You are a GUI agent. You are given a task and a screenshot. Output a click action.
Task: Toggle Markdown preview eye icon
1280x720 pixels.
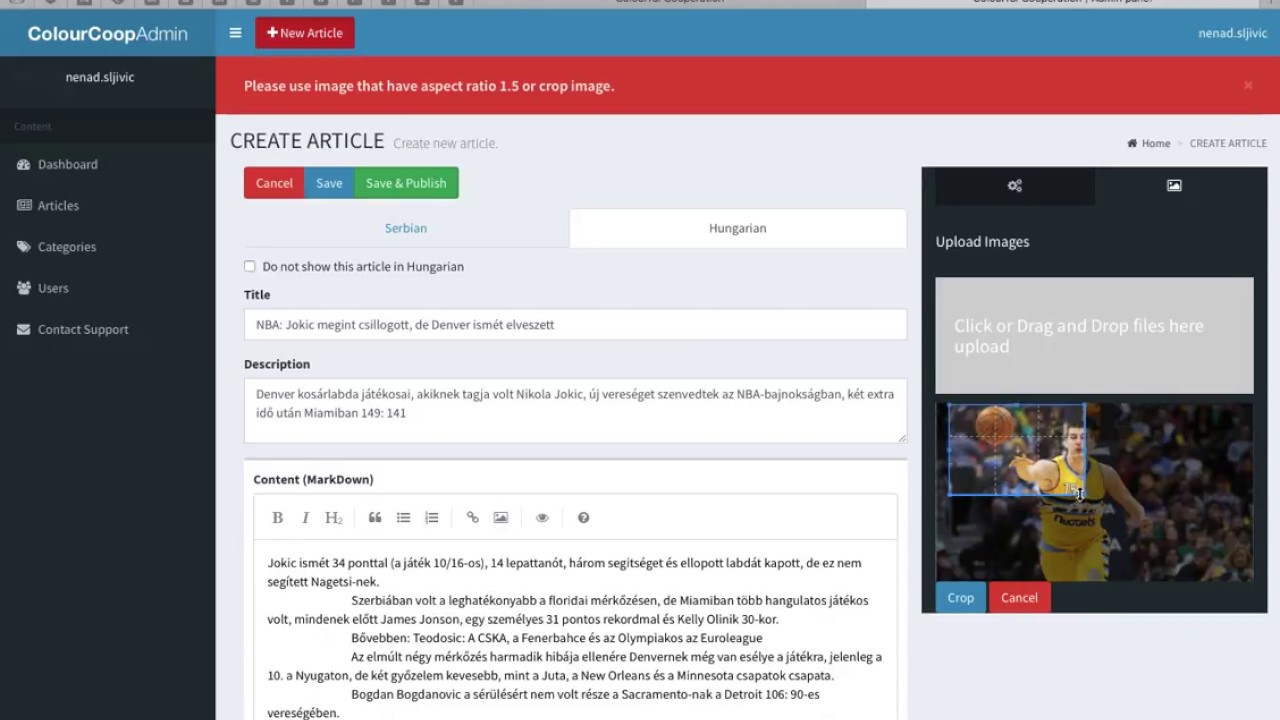542,517
